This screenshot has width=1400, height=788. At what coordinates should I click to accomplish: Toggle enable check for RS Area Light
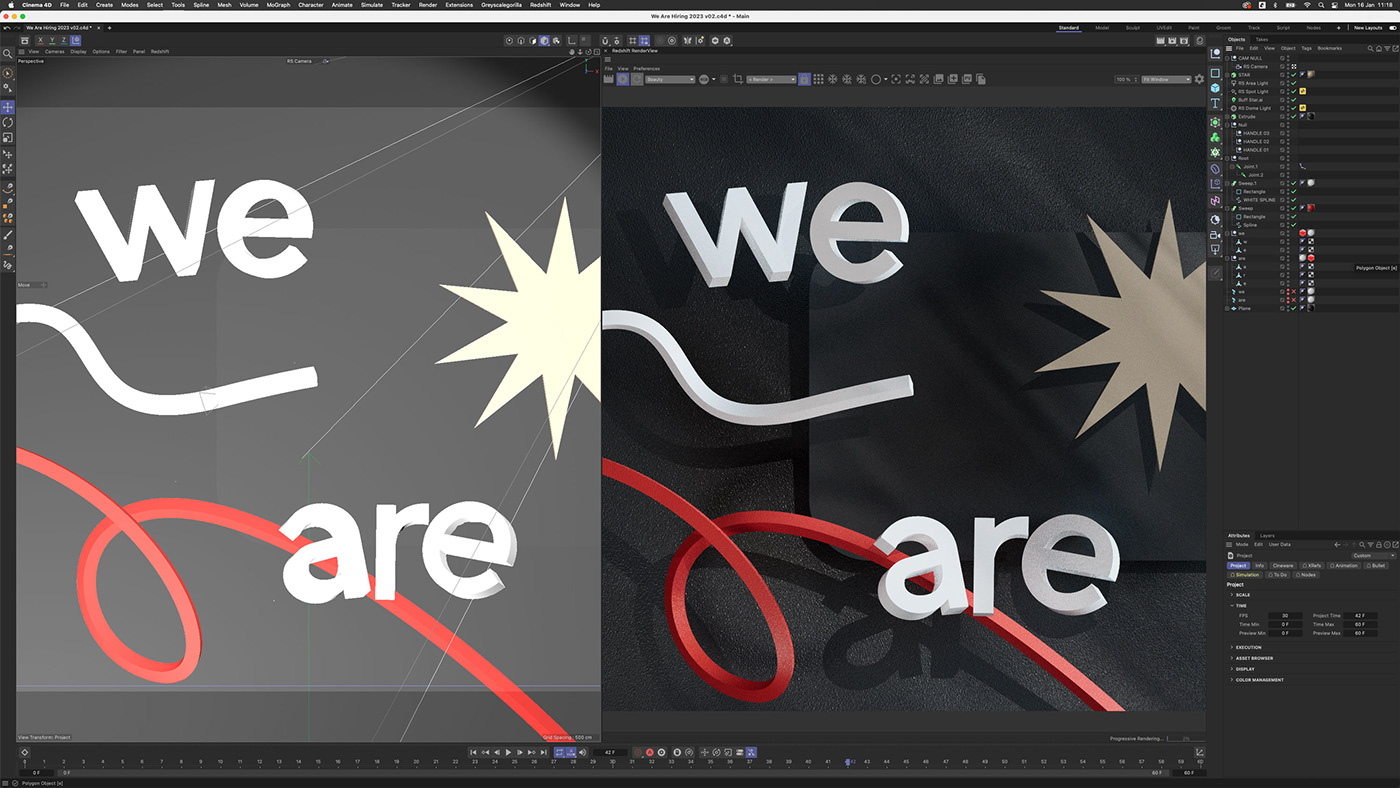1293,83
